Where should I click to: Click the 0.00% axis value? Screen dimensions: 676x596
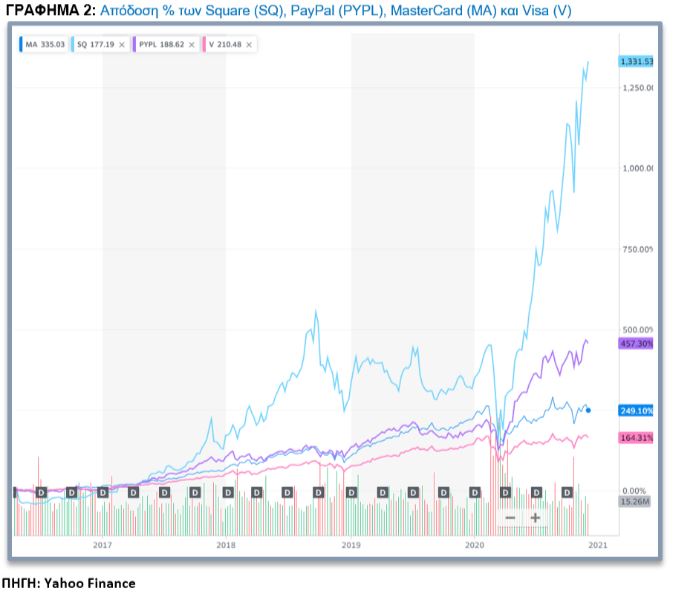[x=634, y=491]
